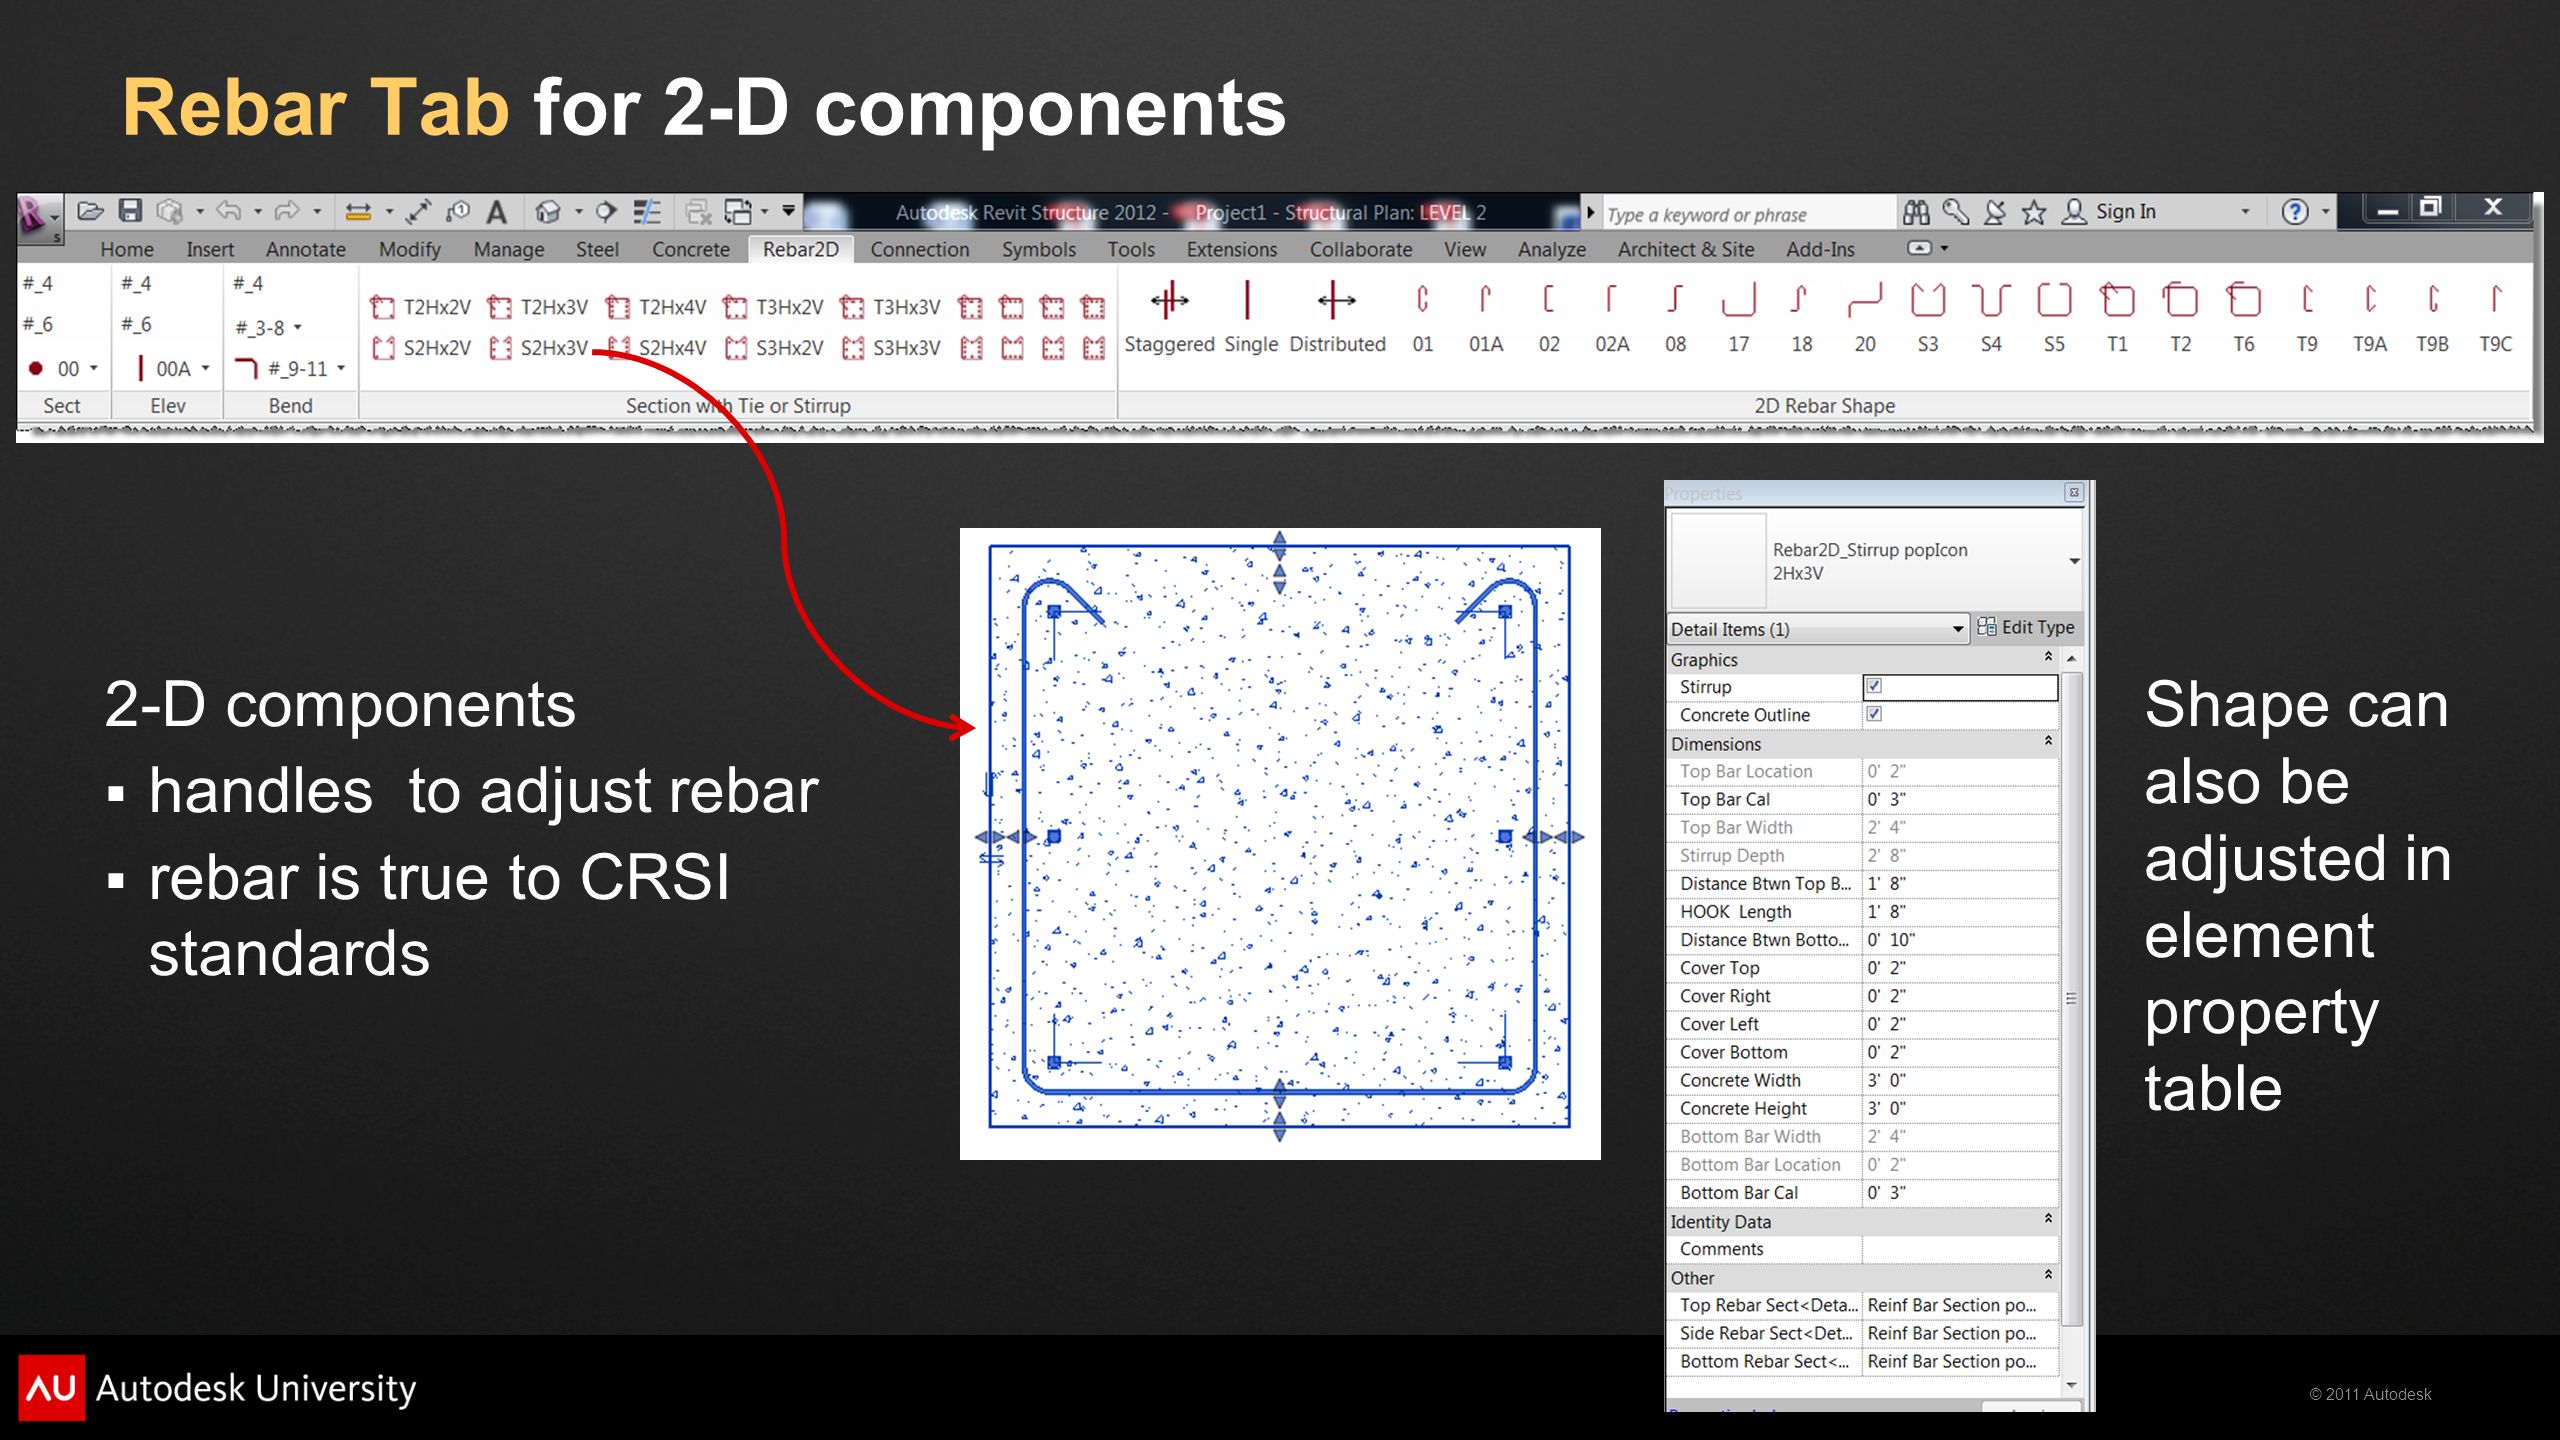The height and width of the screenshot is (1440, 2560).
Task: Select tie shape T9B
Action: (x=2432, y=318)
